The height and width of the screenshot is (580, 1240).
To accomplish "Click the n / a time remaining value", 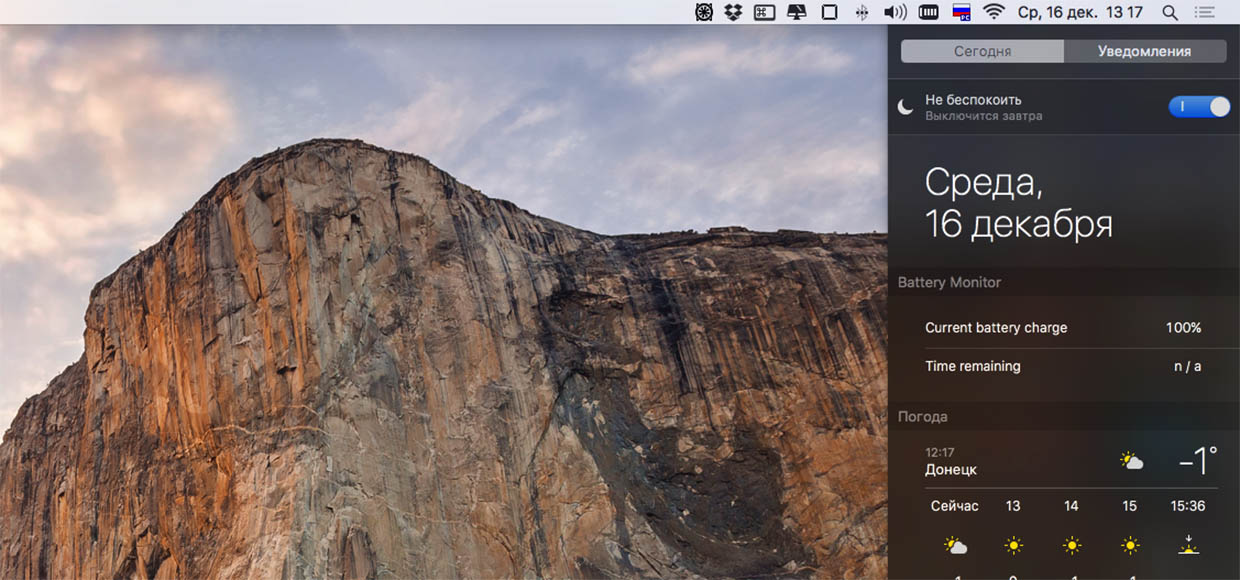I will (x=1188, y=366).
